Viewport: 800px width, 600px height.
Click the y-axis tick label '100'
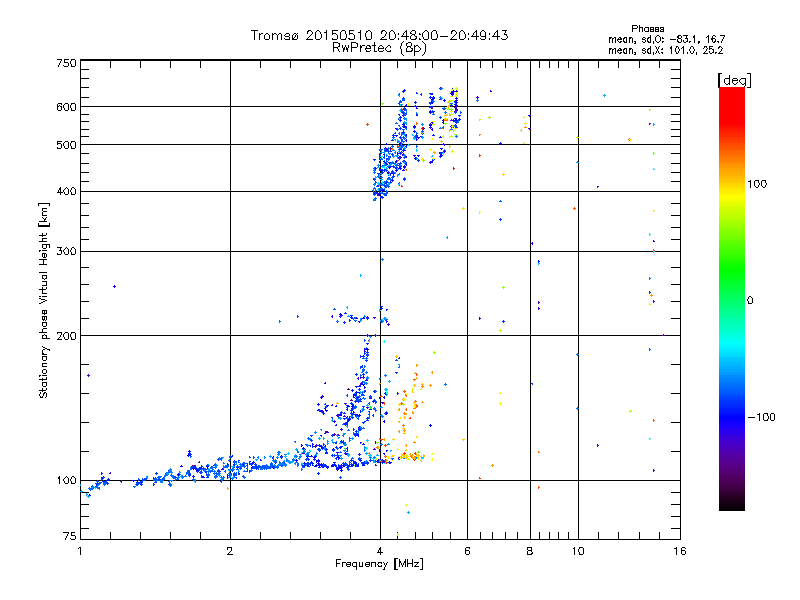(x=66, y=481)
